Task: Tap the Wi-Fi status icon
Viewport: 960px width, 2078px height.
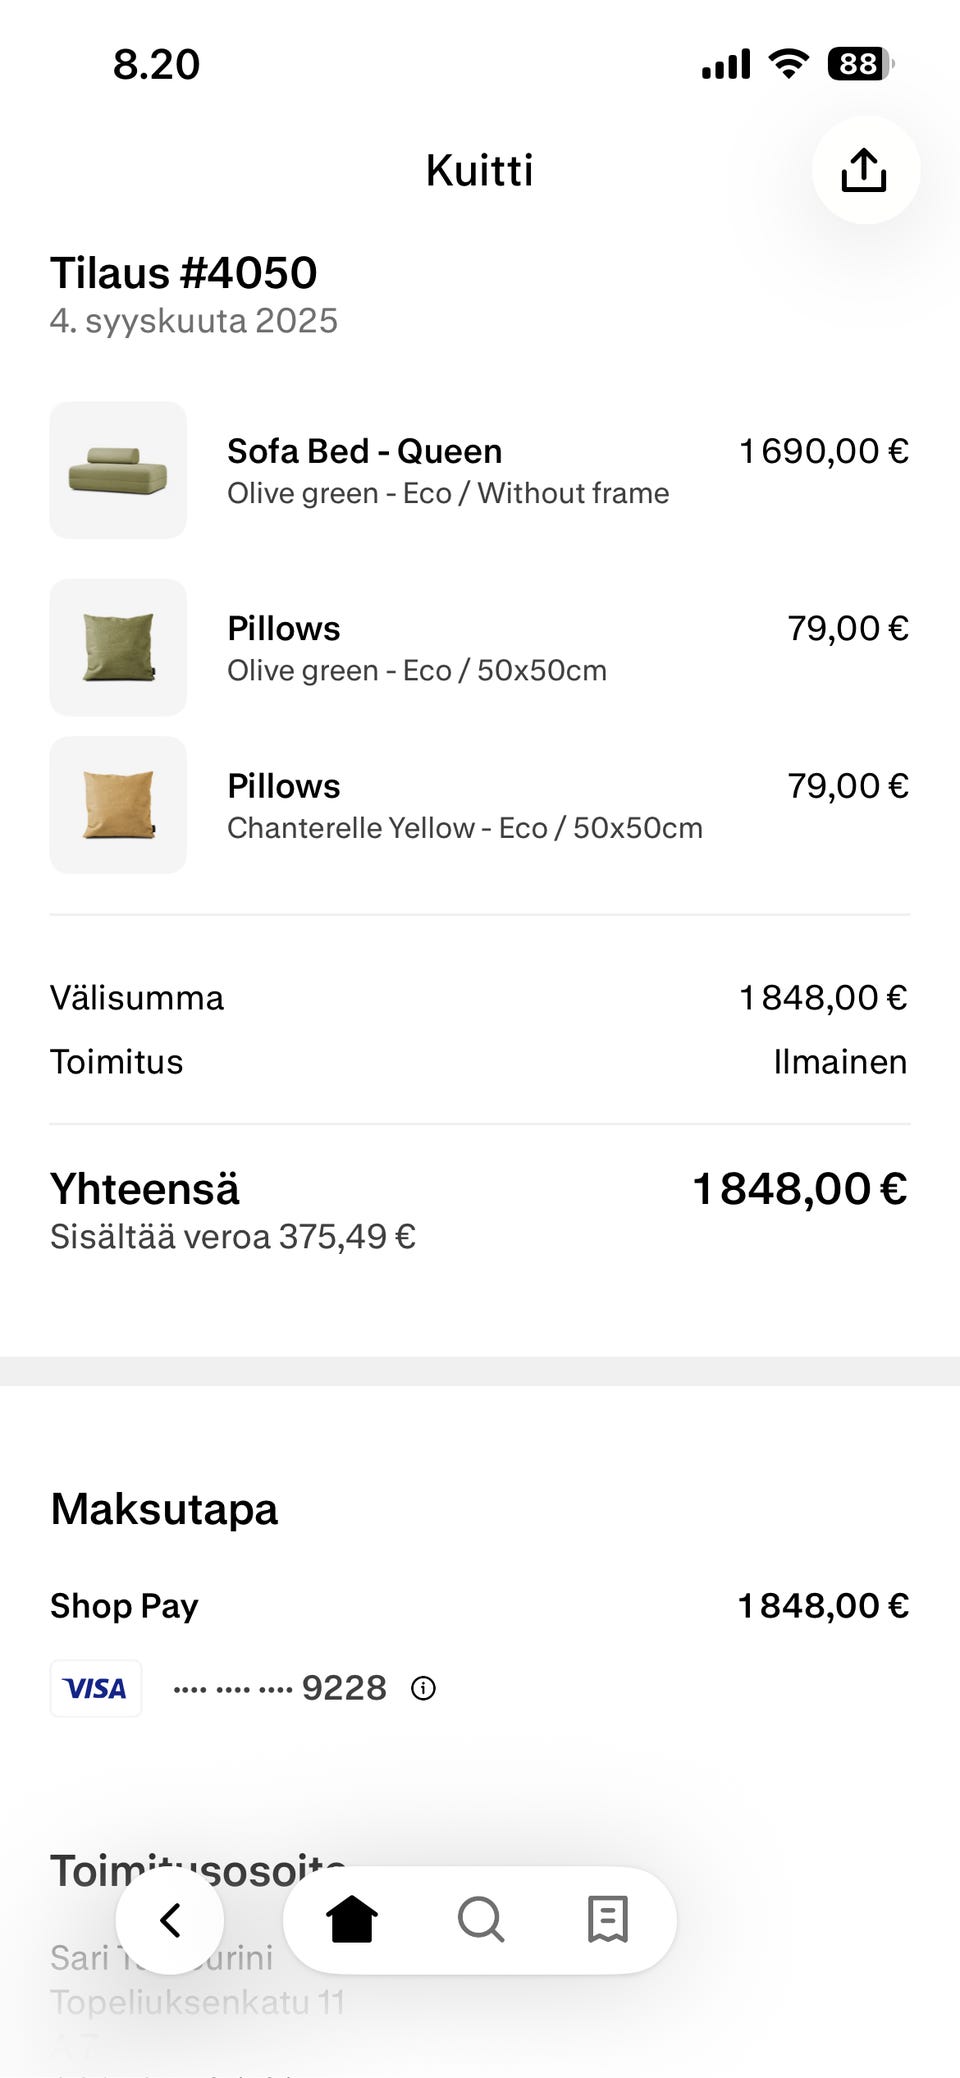Action: click(788, 64)
